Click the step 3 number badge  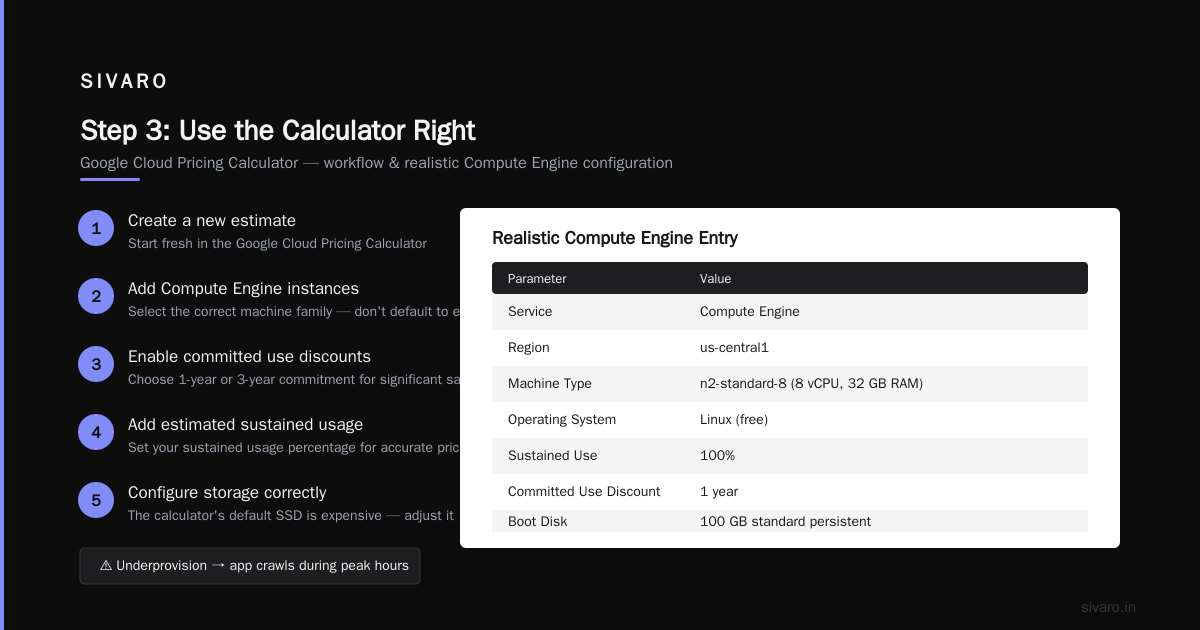pos(96,364)
